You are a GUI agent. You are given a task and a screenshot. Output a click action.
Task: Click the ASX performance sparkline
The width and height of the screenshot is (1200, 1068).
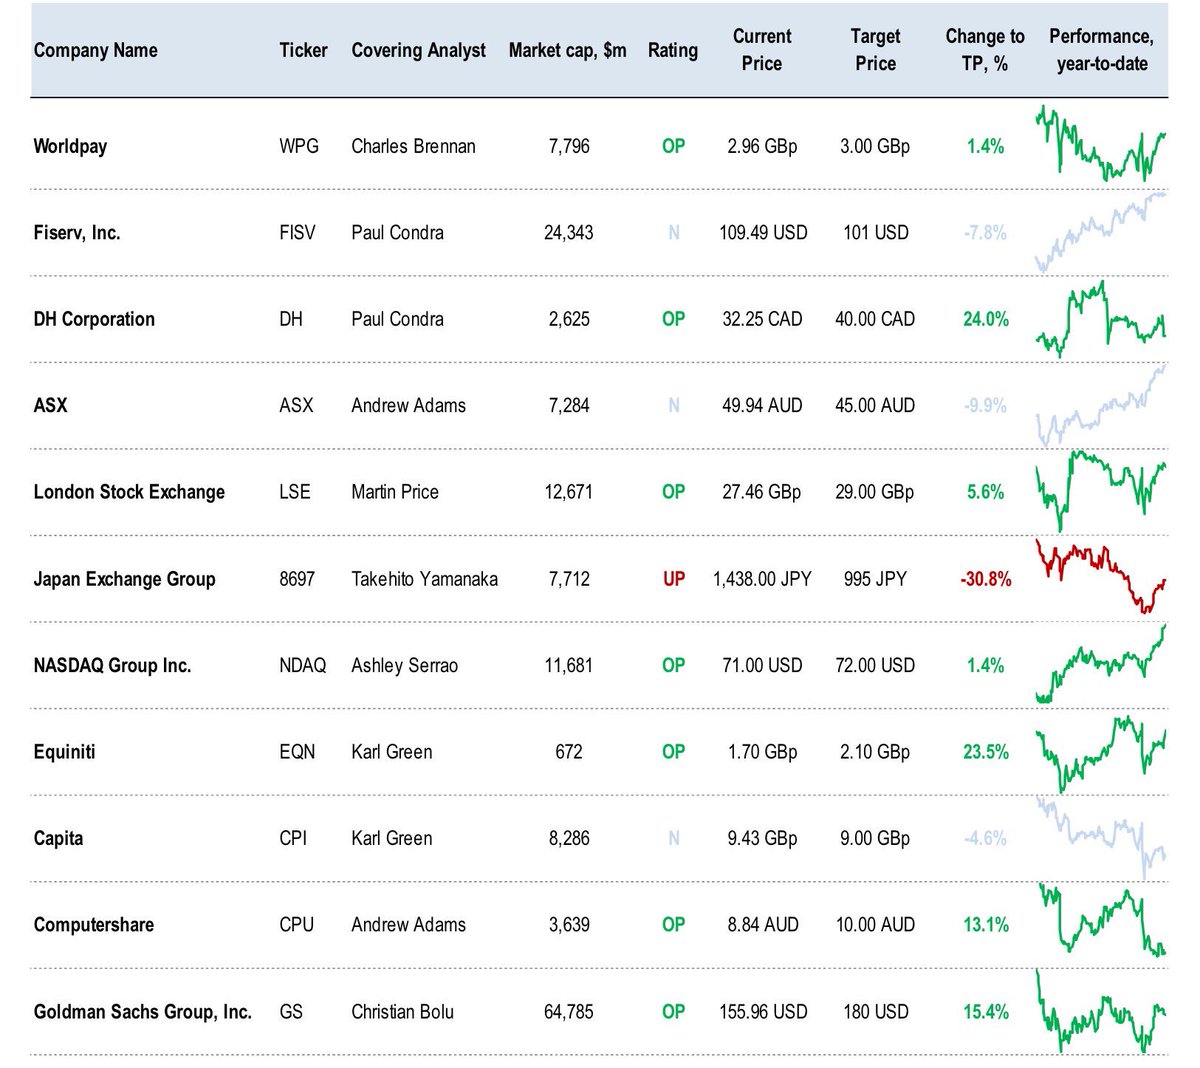click(1101, 404)
